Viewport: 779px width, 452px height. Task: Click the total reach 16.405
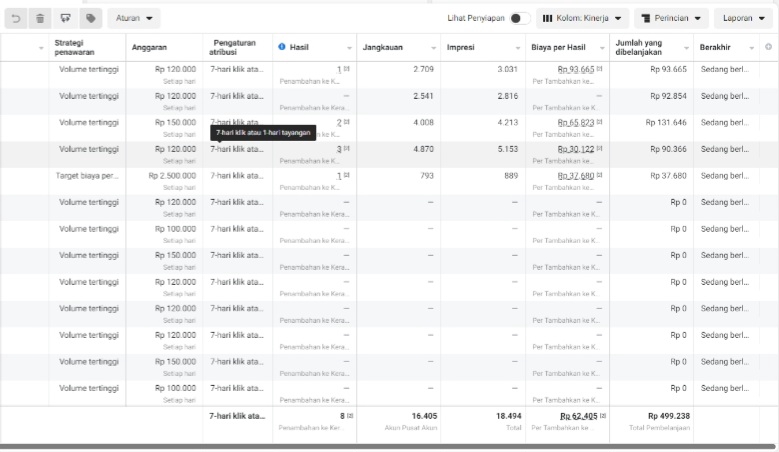click(424, 416)
